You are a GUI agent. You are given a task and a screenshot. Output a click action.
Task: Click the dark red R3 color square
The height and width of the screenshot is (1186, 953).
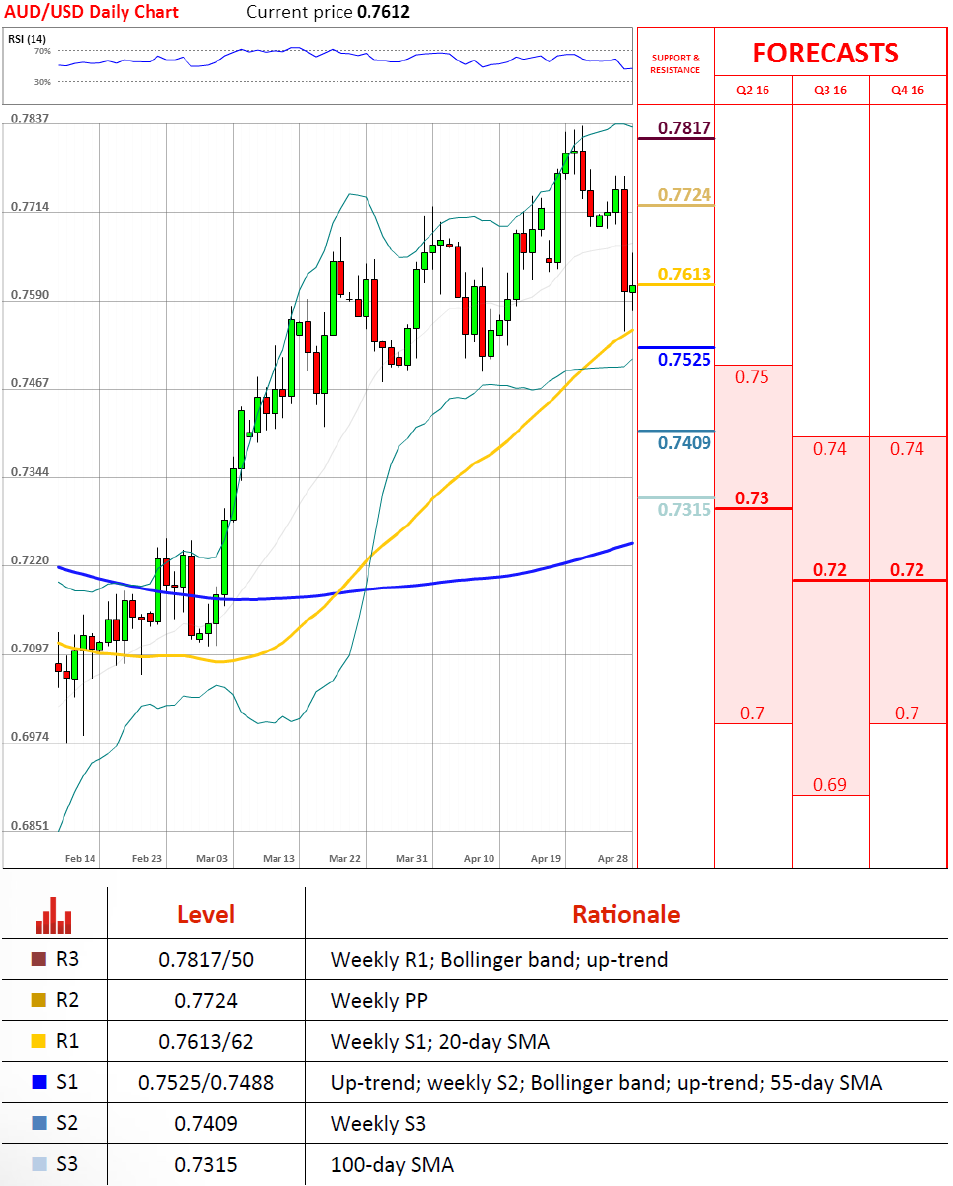click(x=39, y=960)
